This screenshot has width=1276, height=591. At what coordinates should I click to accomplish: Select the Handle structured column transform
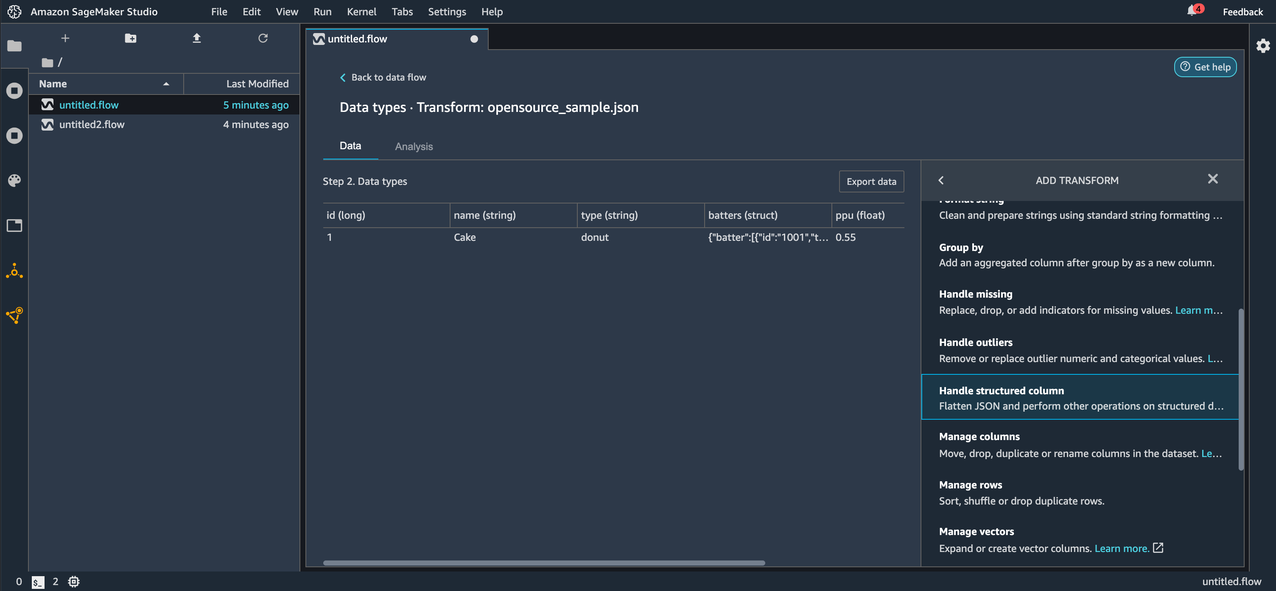click(x=1080, y=397)
